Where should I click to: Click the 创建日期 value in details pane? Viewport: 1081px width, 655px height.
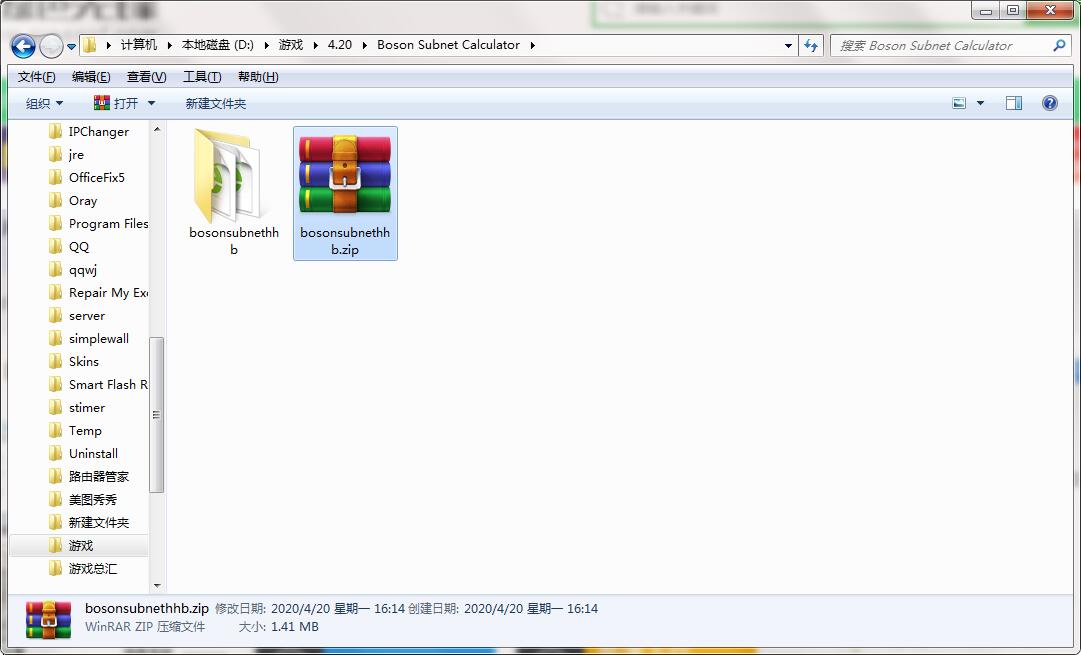531,608
